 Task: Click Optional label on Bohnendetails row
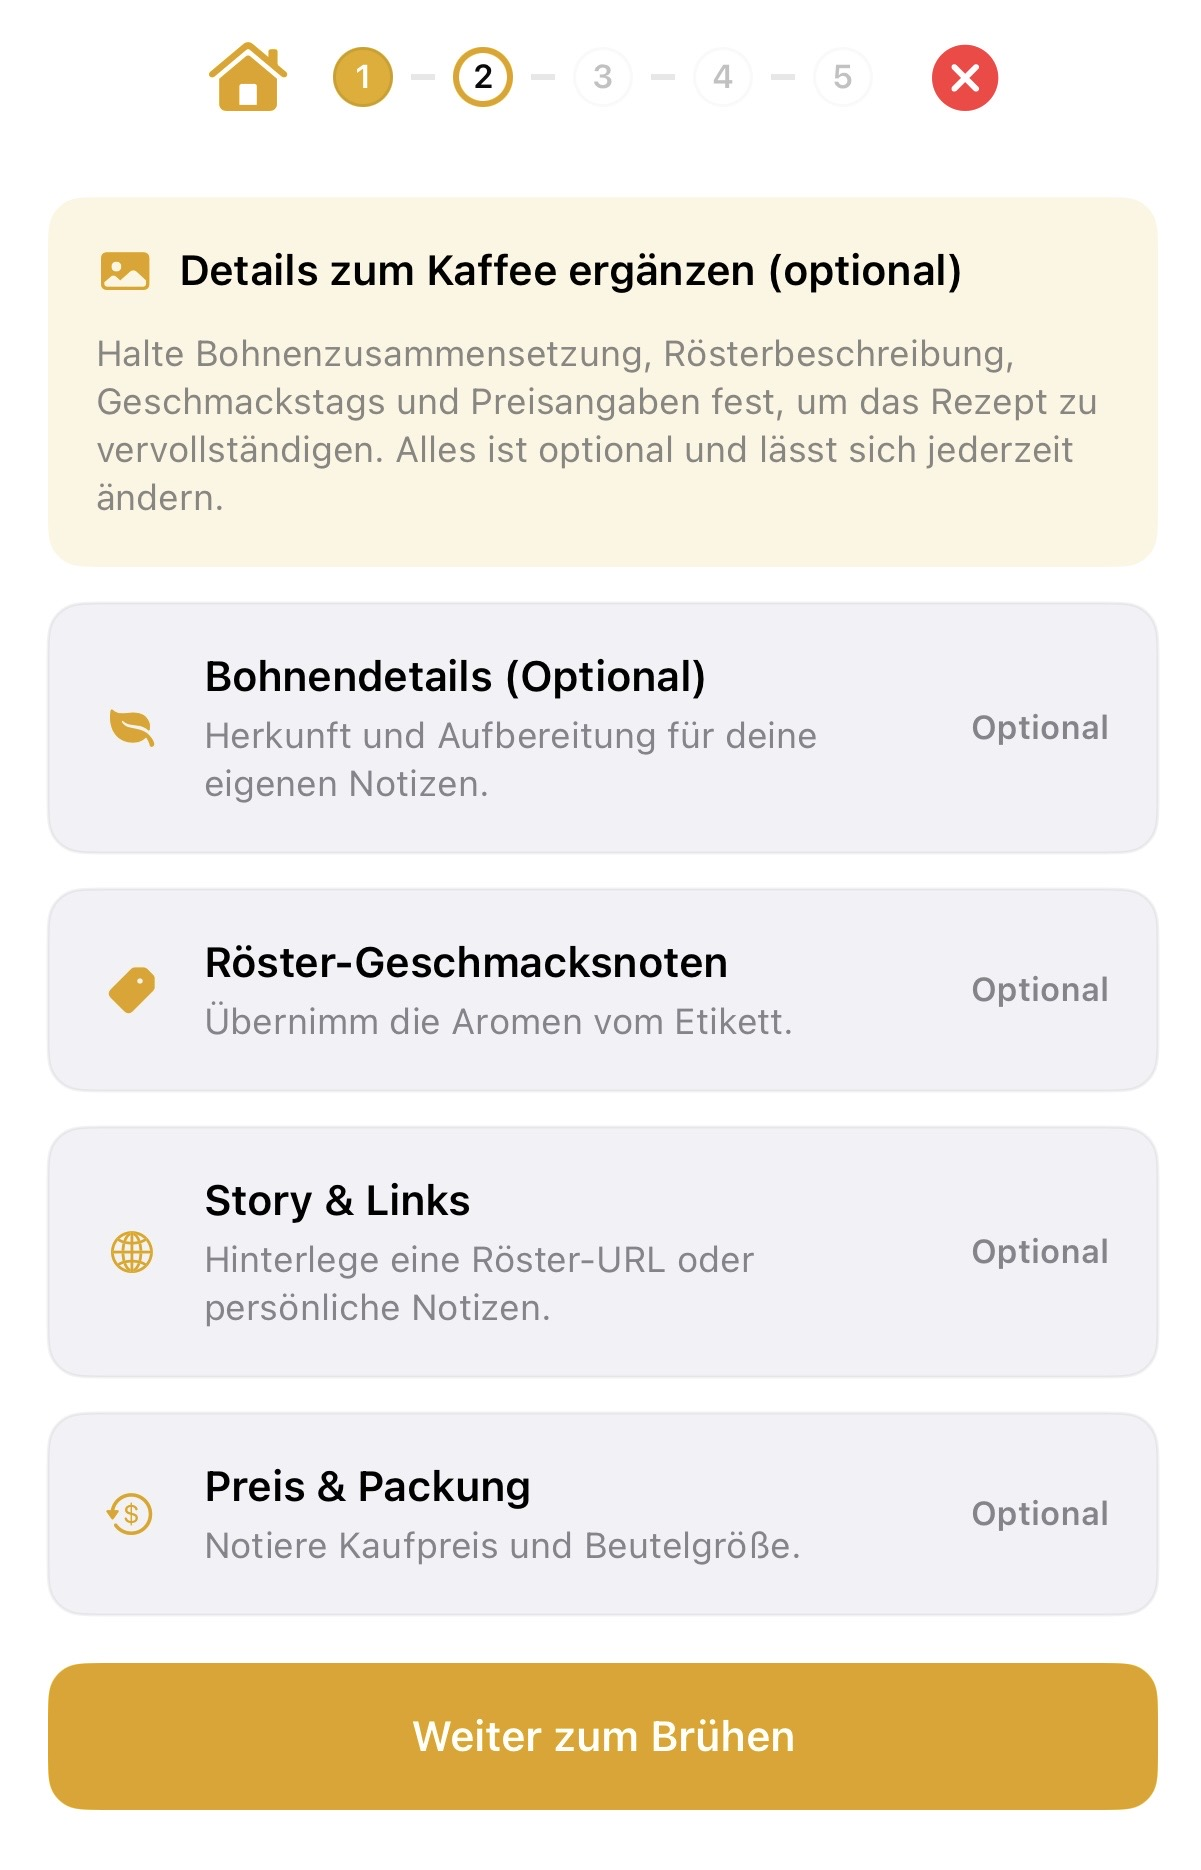1040,728
